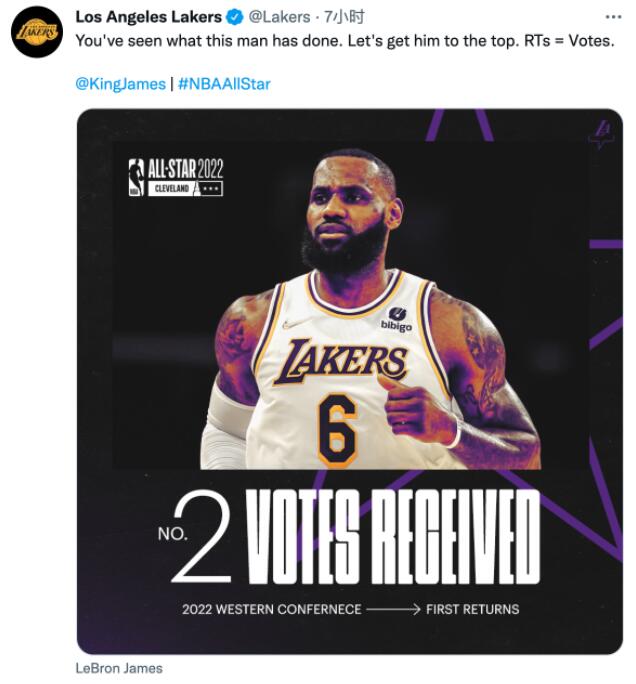Click the FIRST RETURNS text in image
The height and width of the screenshot is (684, 636).
(x=473, y=609)
